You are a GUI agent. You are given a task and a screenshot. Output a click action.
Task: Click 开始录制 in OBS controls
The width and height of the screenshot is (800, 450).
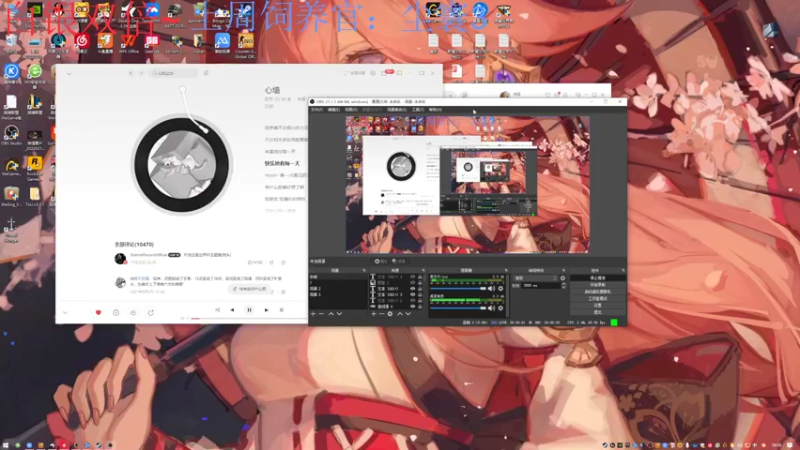click(x=597, y=285)
